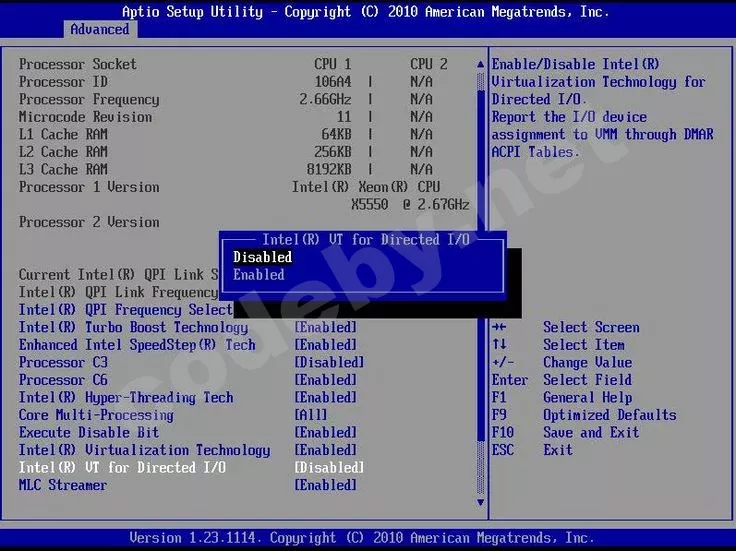Click the Change Value help entry
736x551 pixels.
(x=587, y=362)
